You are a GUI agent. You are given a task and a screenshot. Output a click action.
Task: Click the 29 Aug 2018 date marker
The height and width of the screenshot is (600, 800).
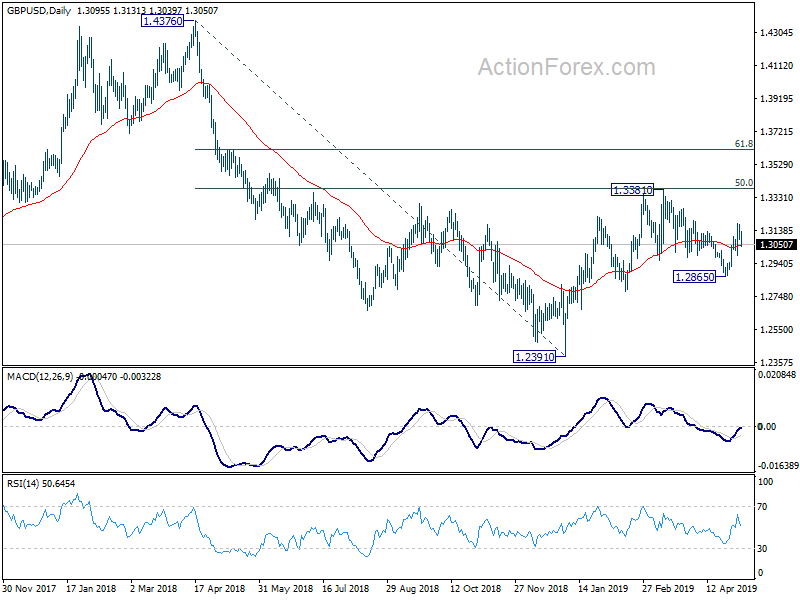pos(412,588)
